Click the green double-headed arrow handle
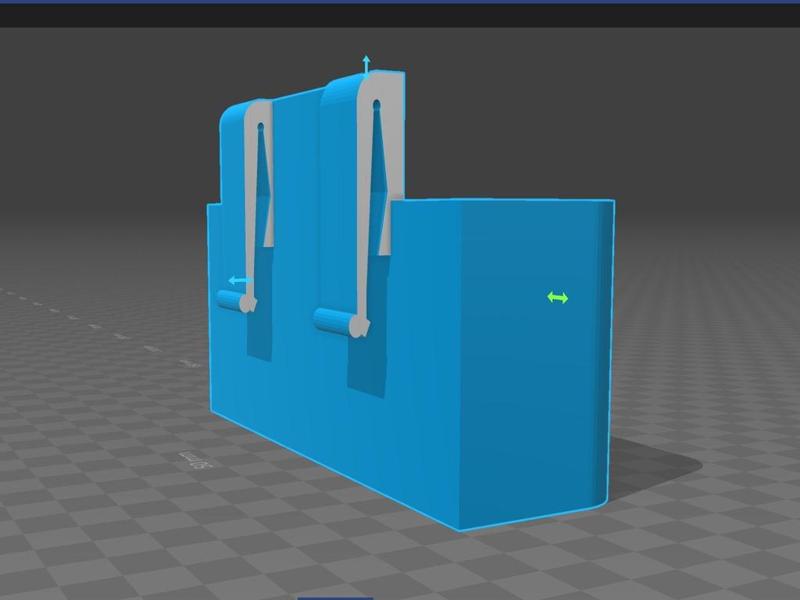 click(557, 297)
